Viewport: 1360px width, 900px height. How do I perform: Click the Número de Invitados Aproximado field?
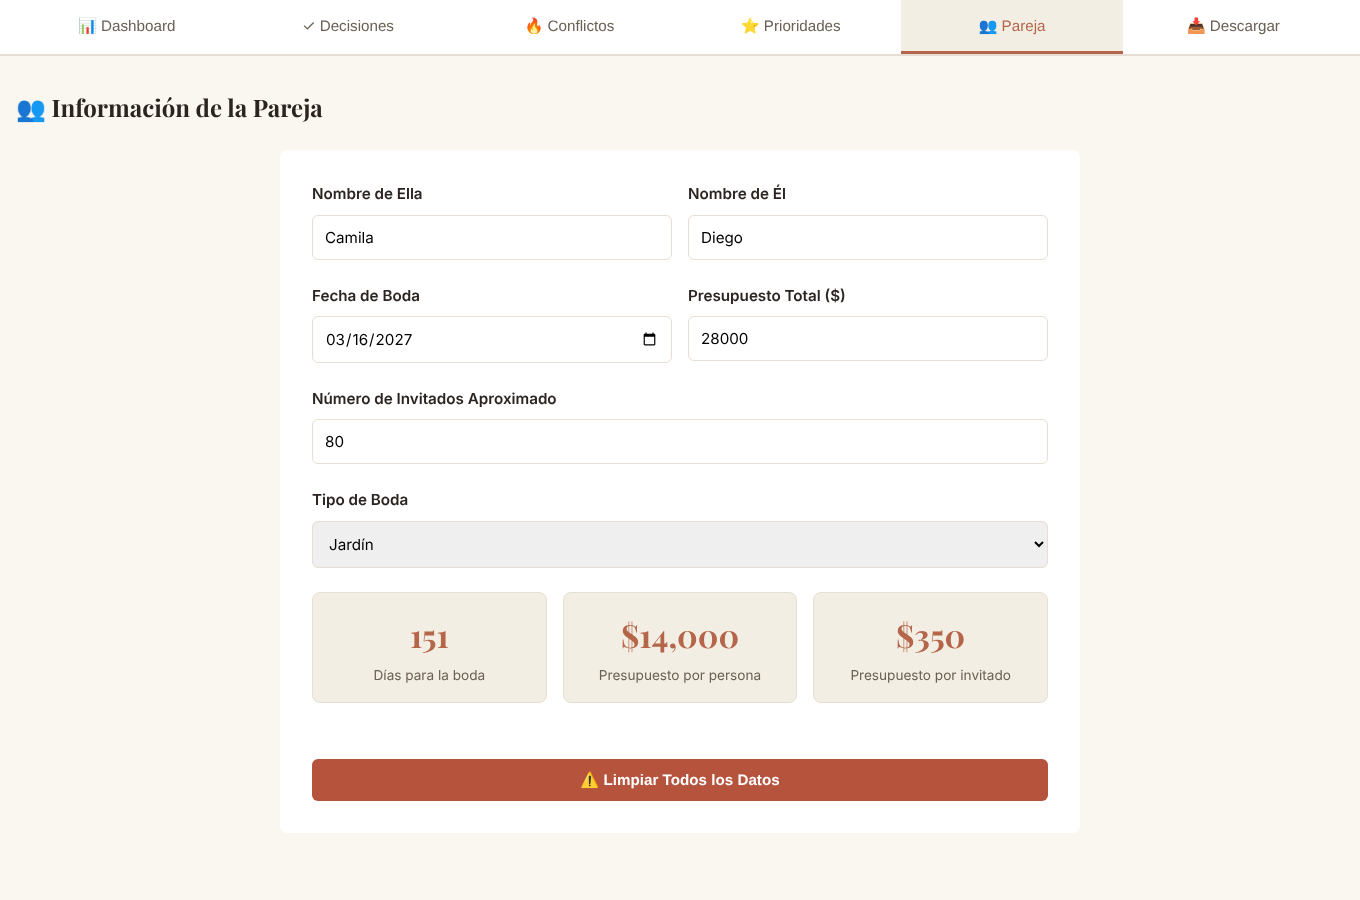pyautogui.click(x=680, y=441)
